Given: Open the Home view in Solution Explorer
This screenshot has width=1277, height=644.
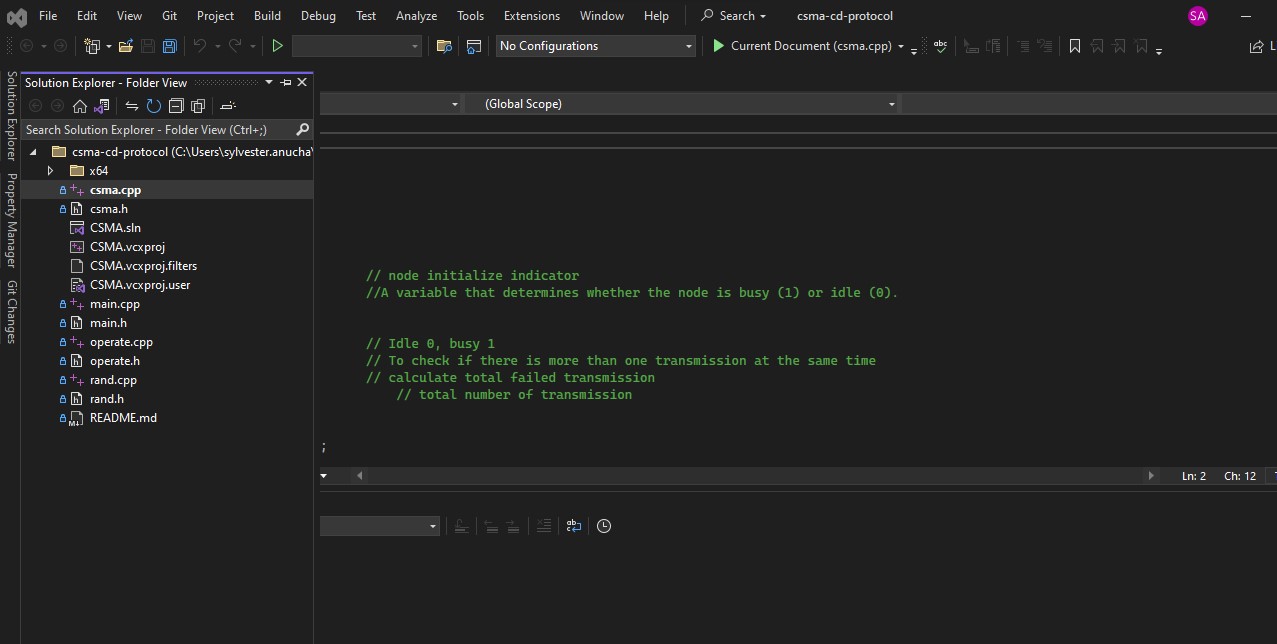Looking at the screenshot, I should pos(79,105).
